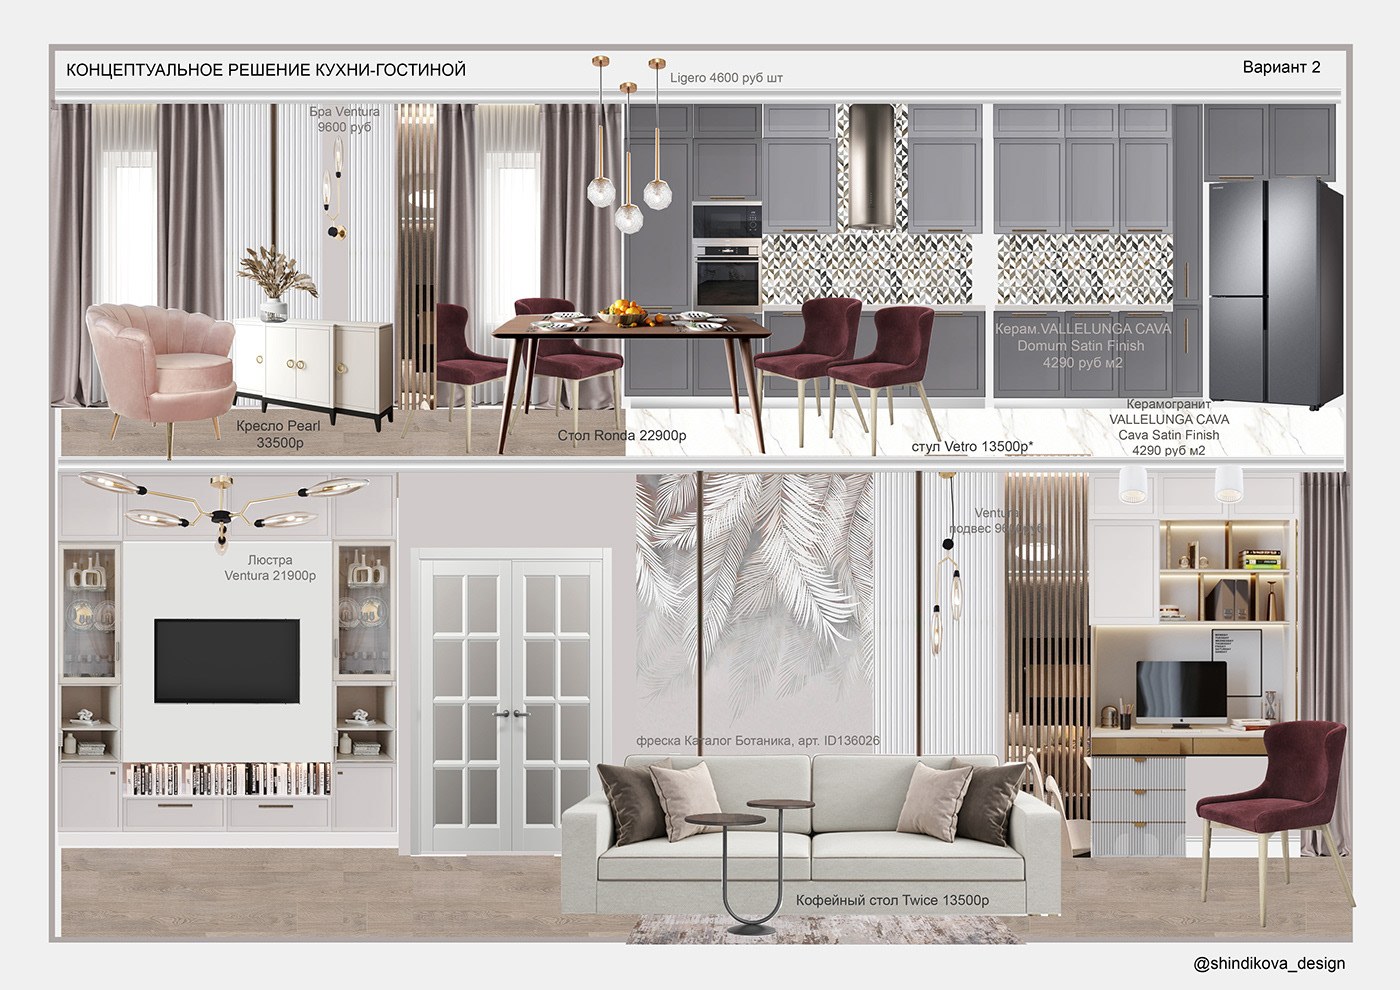Viewport: 1400px width, 990px height.
Task: Select the 'Стол Ronda 22900р' caption
Action: tap(622, 436)
